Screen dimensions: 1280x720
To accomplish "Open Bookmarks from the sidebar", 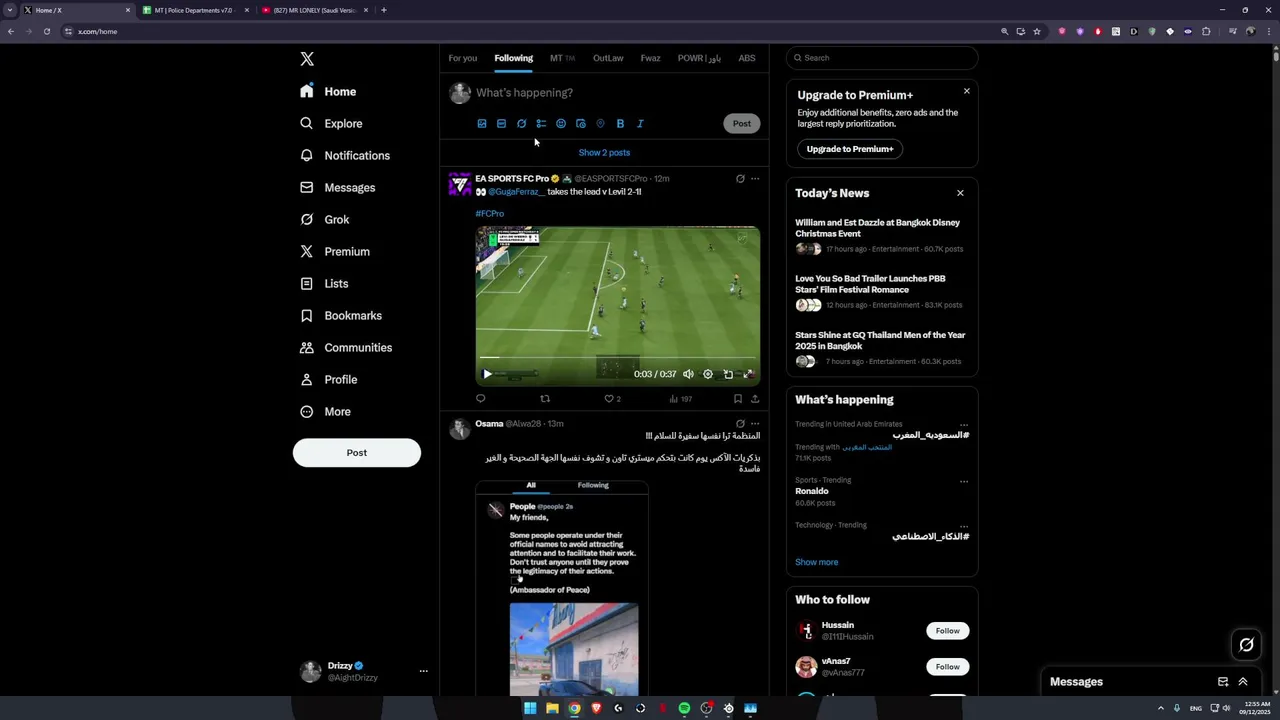I will [x=340, y=315].
